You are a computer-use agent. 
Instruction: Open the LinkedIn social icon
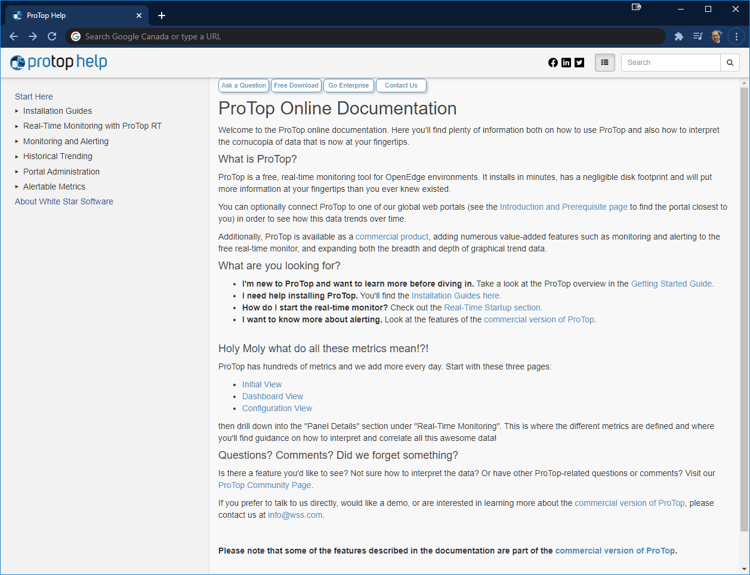click(x=566, y=63)
